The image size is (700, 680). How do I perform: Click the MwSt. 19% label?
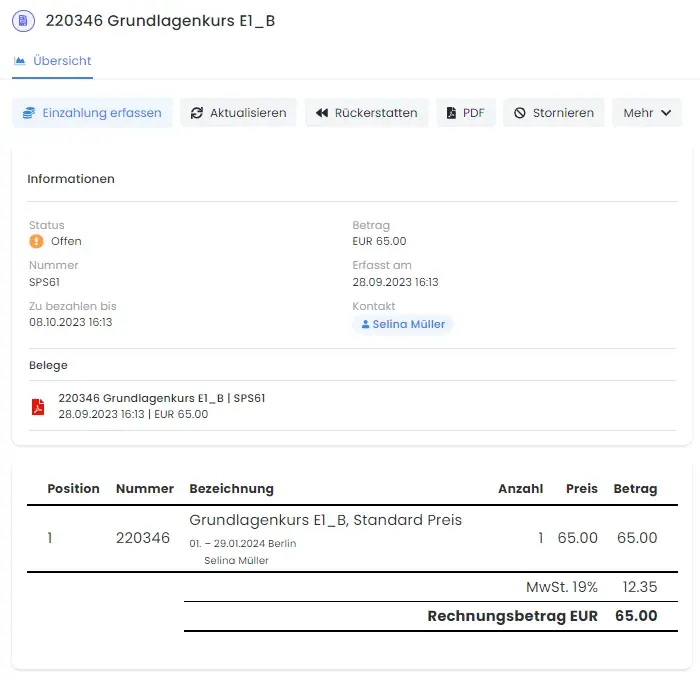tap(562, 587)
